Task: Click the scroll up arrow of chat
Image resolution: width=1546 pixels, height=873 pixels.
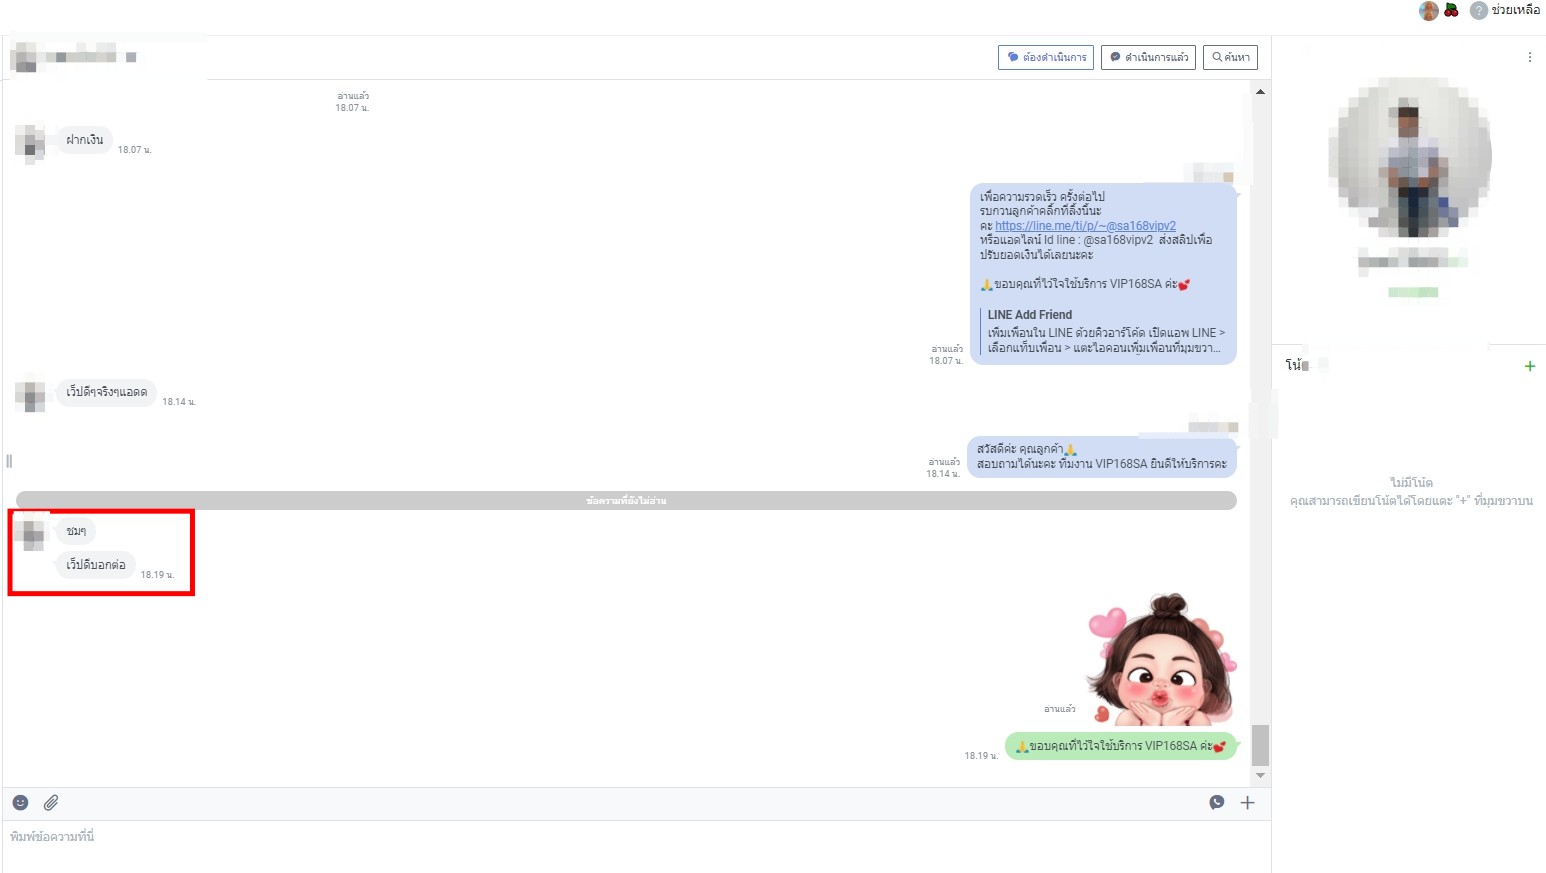Action: [x=1260, y=92]
